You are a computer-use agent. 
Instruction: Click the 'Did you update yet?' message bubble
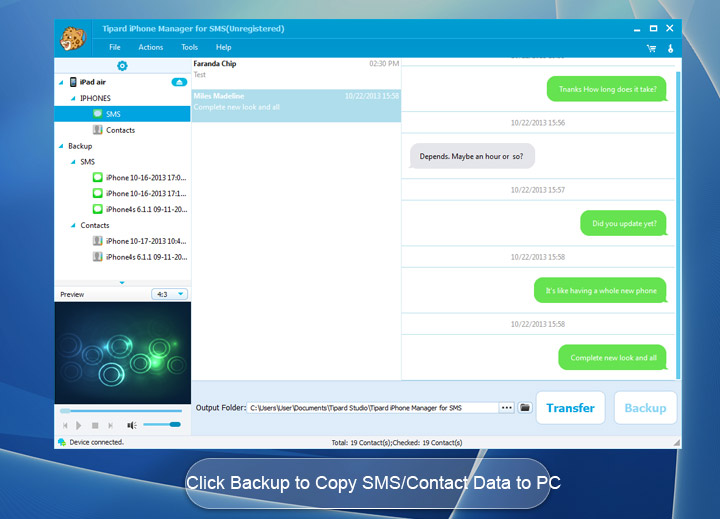click(624, 223)
